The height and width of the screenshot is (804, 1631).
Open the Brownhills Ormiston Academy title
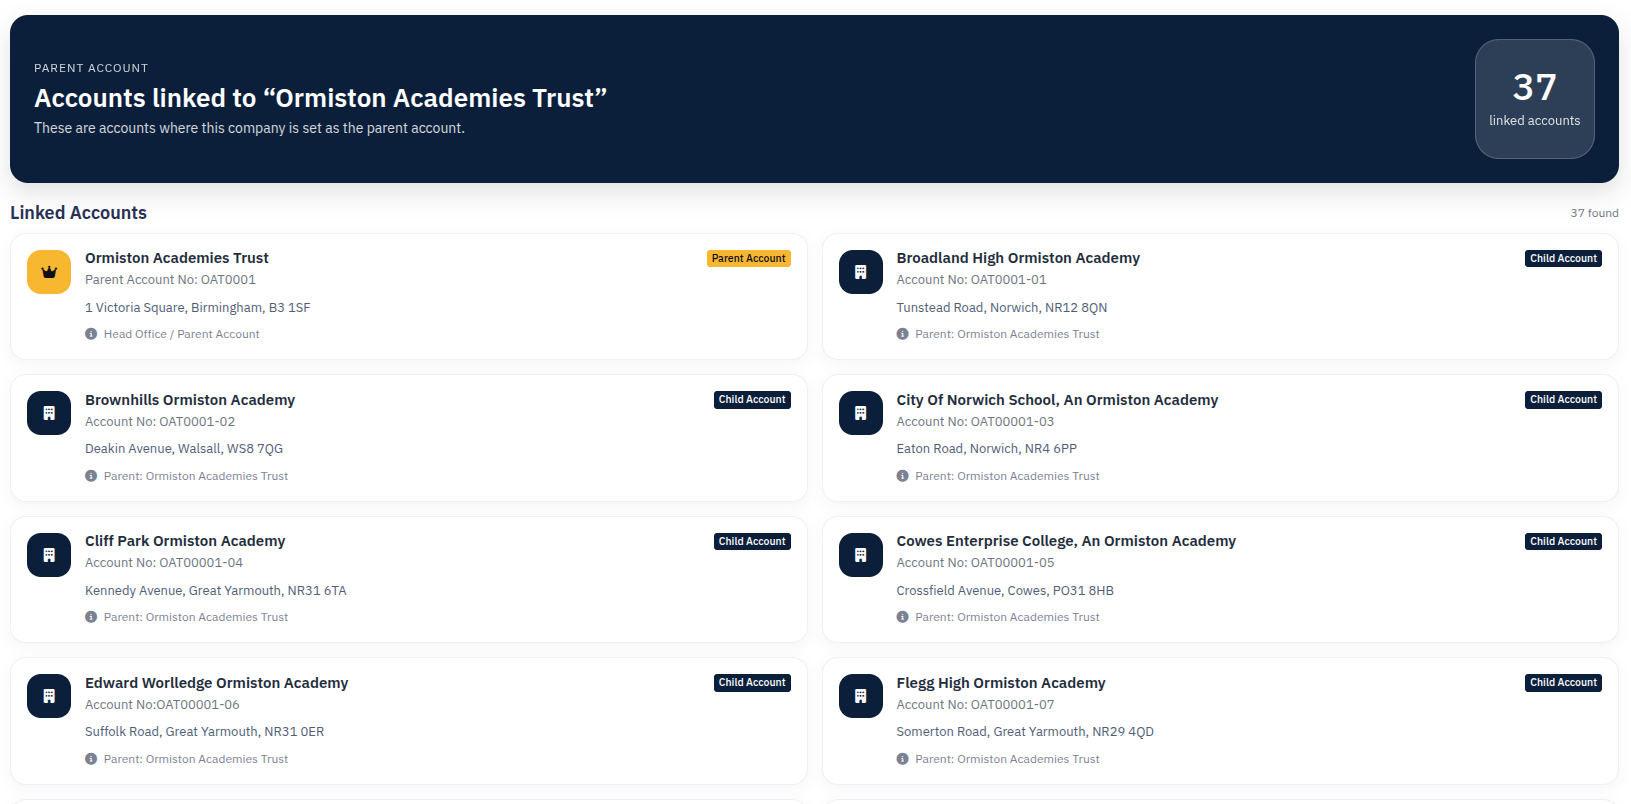[x=190, y=400]
